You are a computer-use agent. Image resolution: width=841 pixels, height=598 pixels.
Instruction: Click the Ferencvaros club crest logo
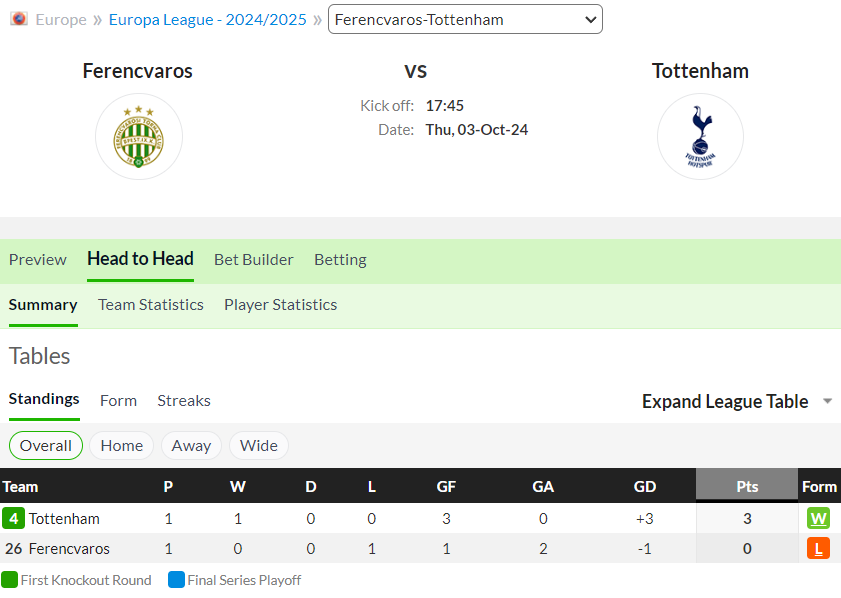click(139, 137)
